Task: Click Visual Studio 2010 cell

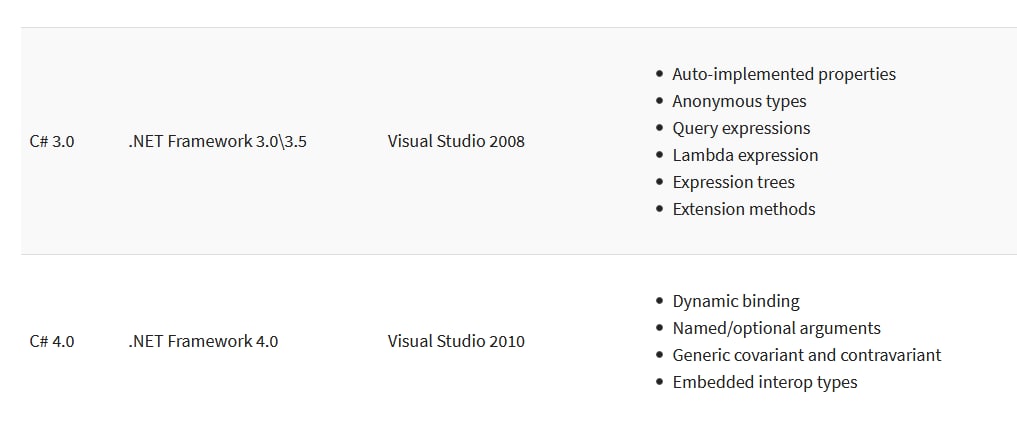Action: 456,342
